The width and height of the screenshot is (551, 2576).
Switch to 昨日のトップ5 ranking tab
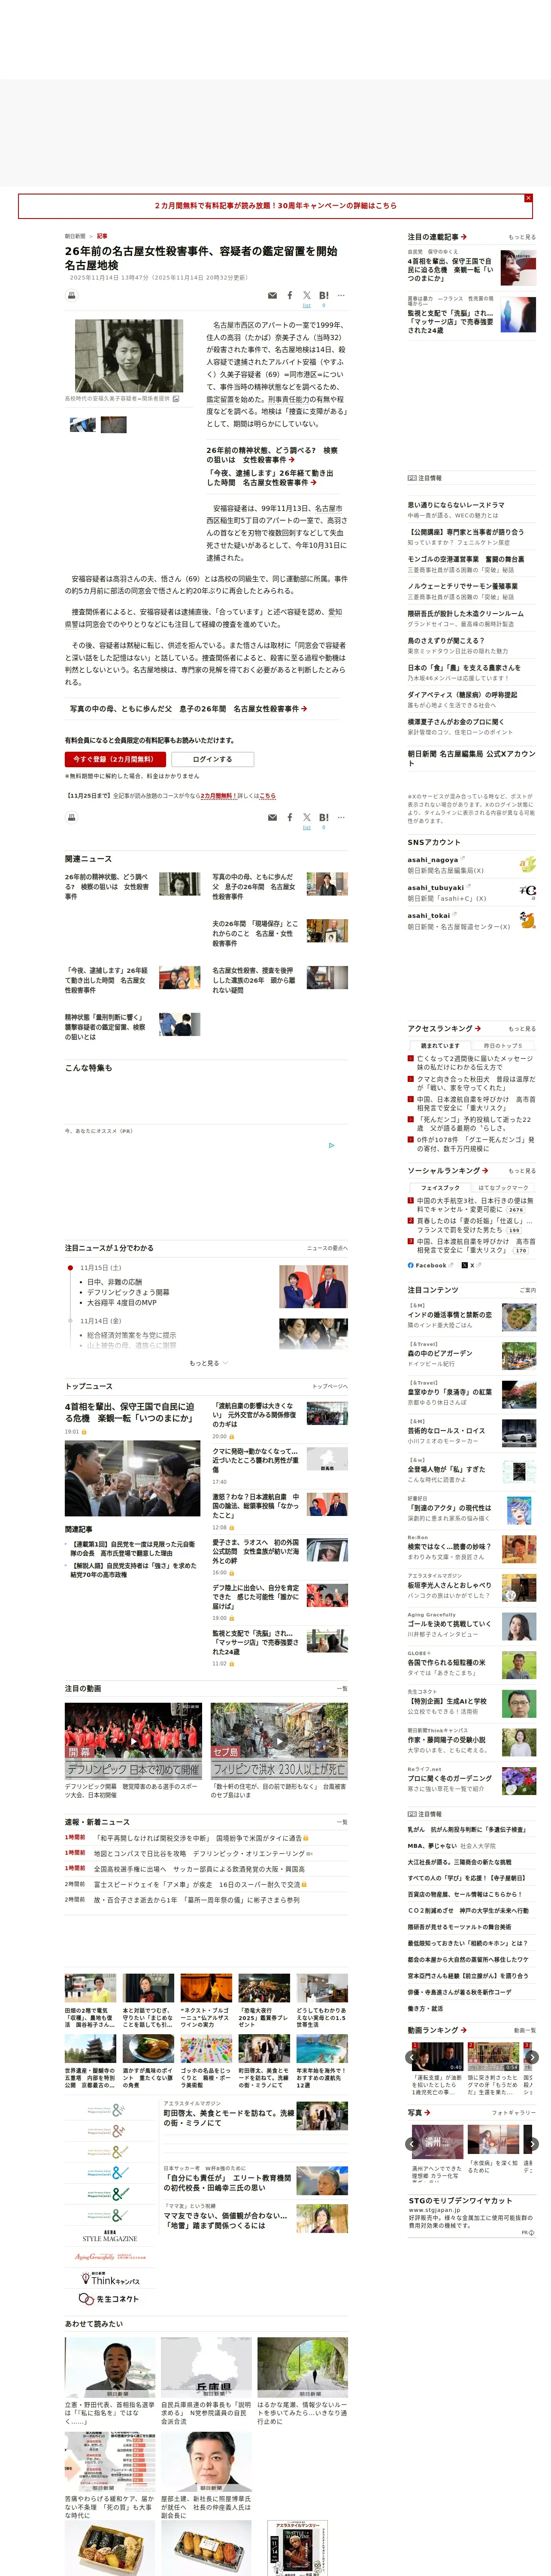click(503, 1046)
